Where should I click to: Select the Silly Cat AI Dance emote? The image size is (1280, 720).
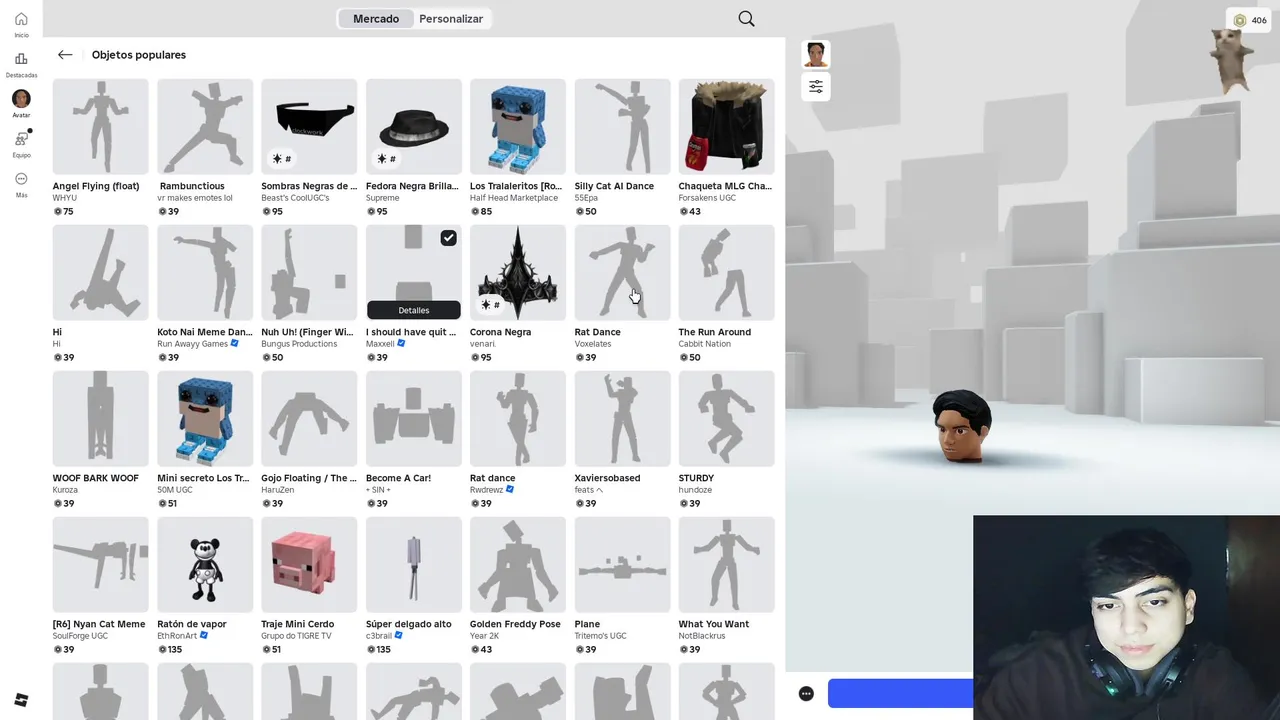point(622,127)
